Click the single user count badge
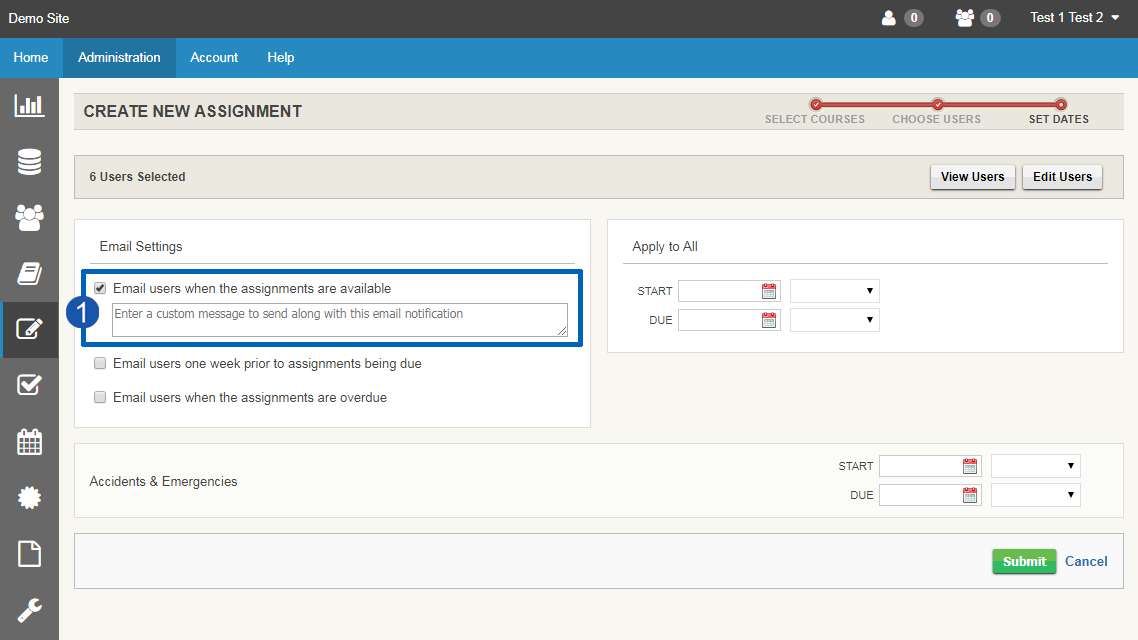This screenshot has height=640, width=1138. [914, 18]
